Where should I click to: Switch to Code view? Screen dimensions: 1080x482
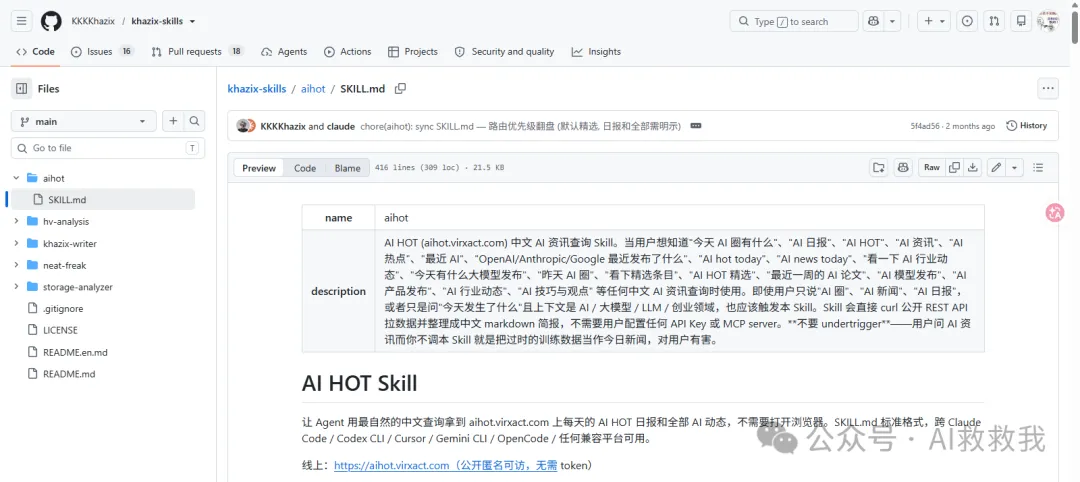click(305, 168)
